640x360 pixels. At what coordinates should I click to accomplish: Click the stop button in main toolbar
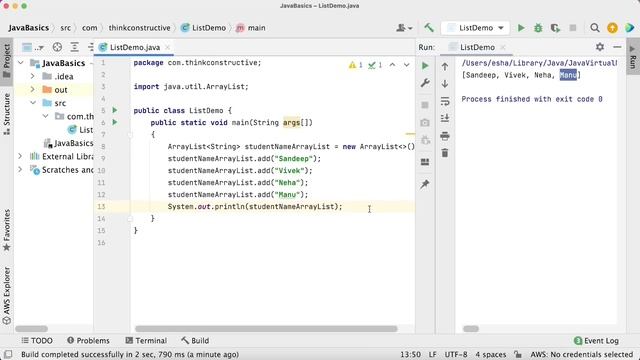(573, 28)
